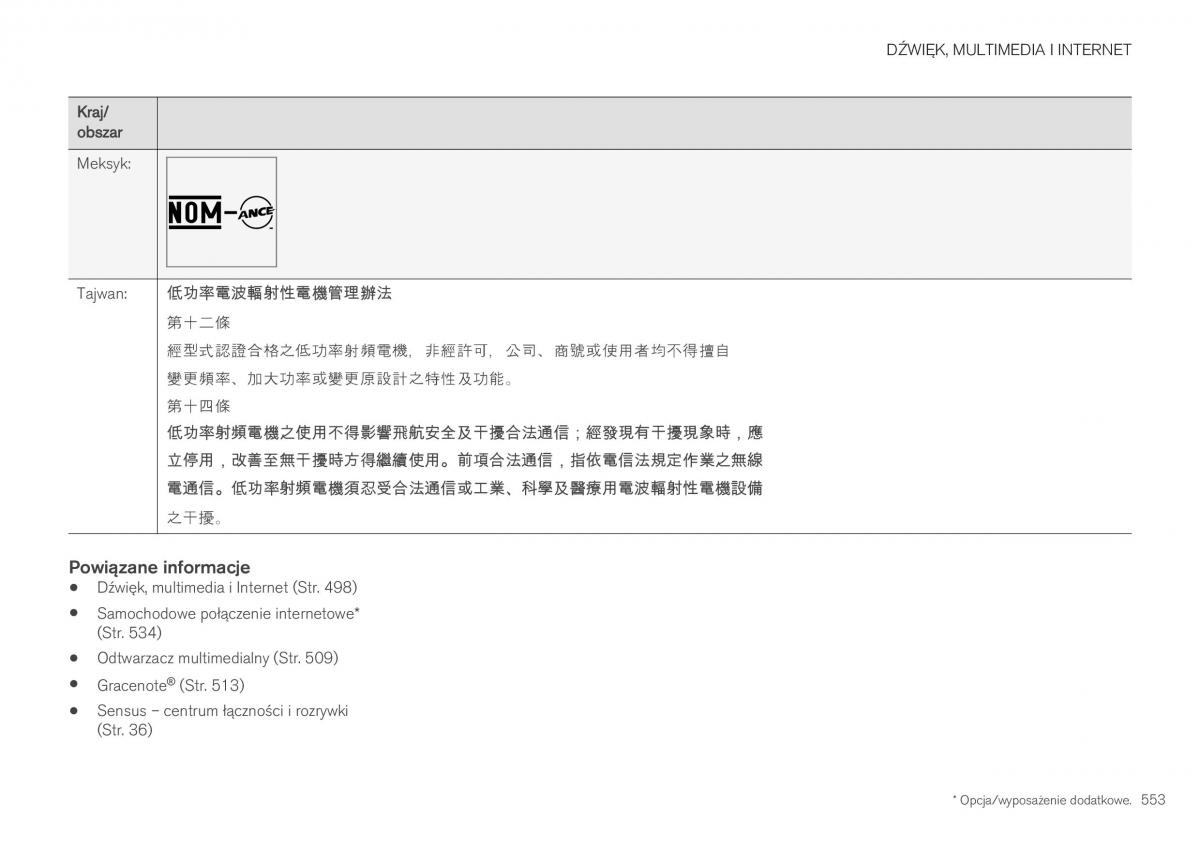Screen dimensions: 1200x845
Task: Click the Powiązane informacje heading
Action: (x=159, y=567)
